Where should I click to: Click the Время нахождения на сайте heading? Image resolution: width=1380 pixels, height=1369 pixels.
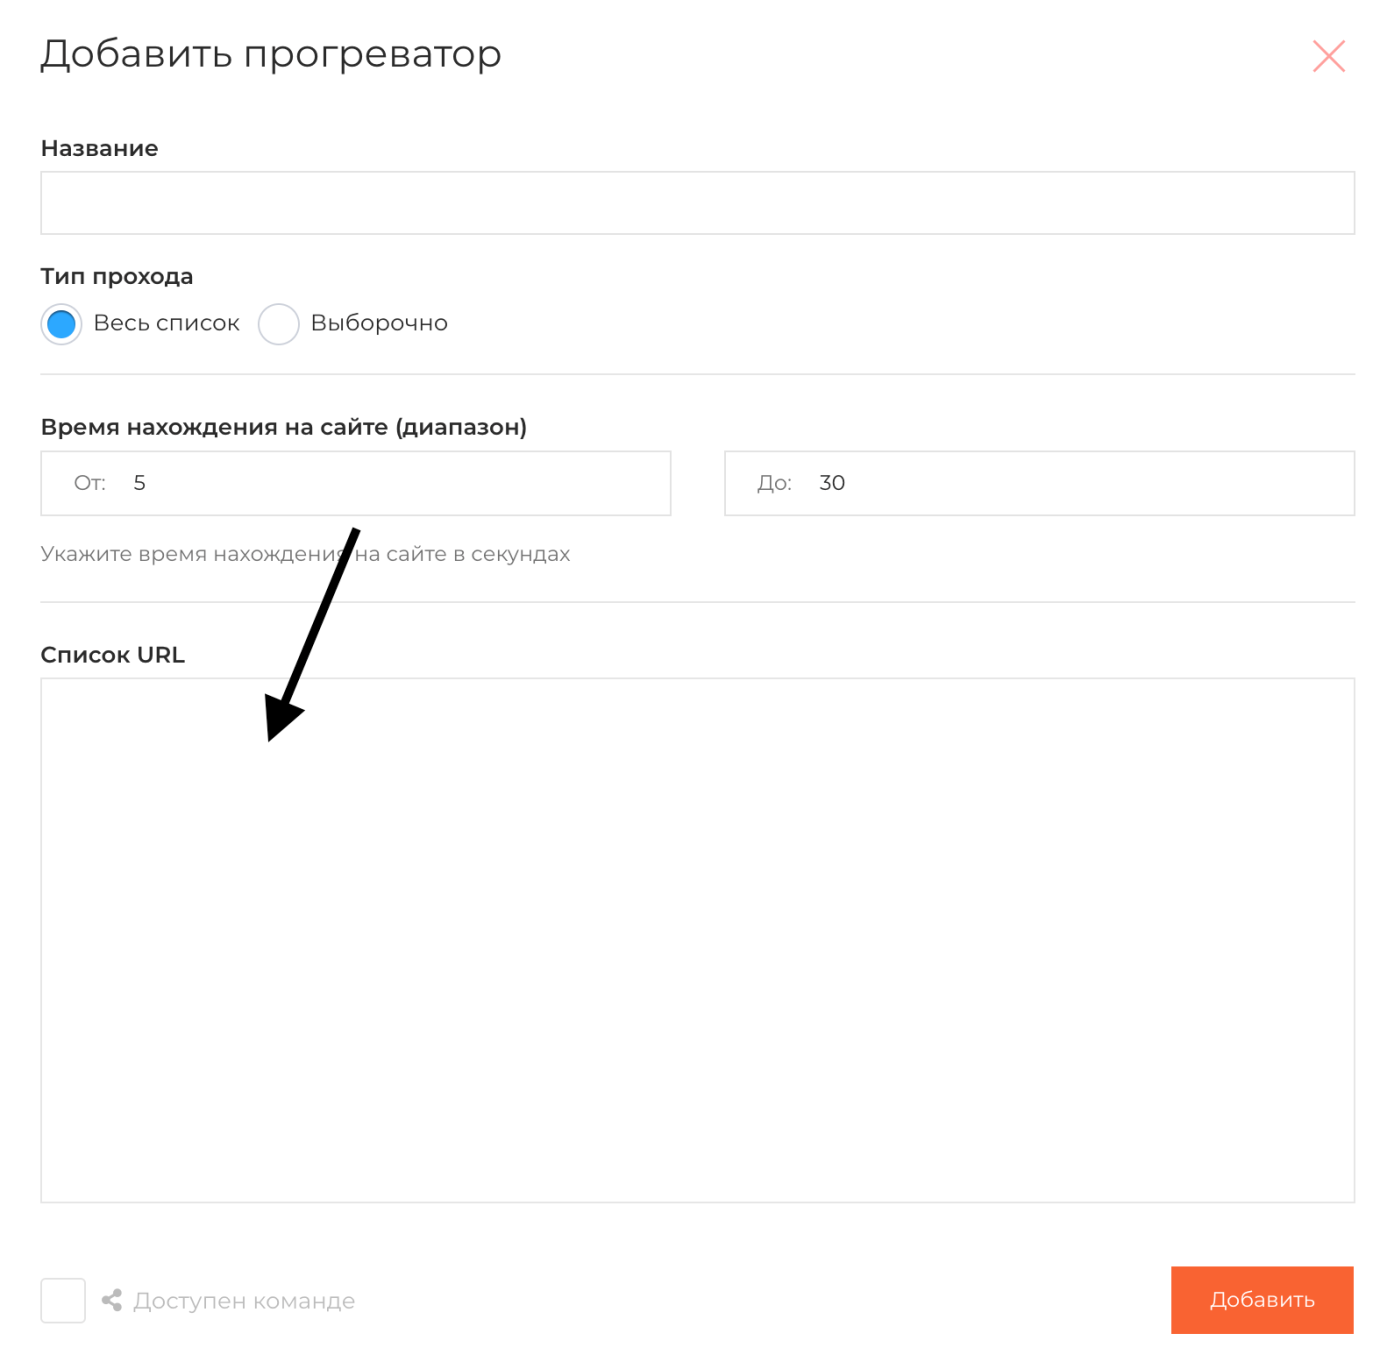[x=283, y=427]
